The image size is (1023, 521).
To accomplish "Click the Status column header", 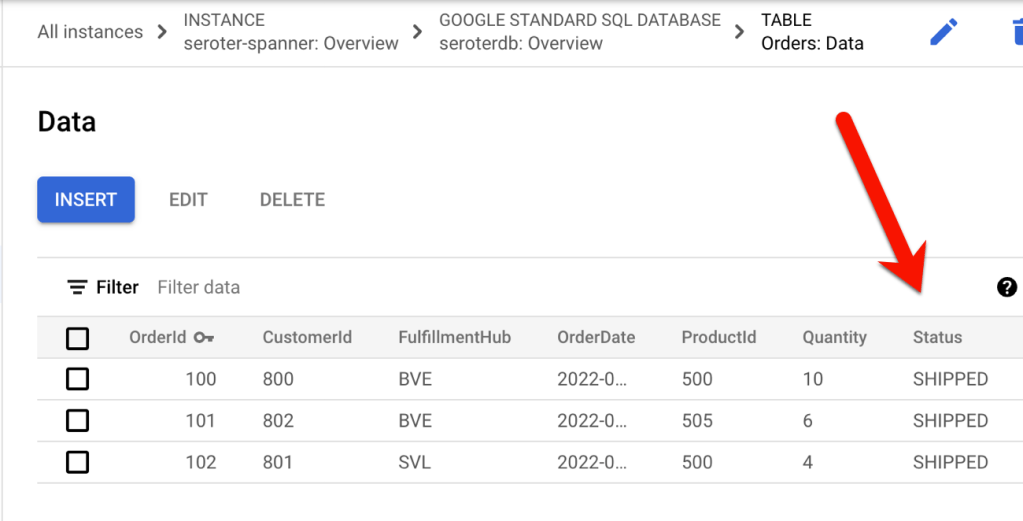I will click(x=937, y=338).
